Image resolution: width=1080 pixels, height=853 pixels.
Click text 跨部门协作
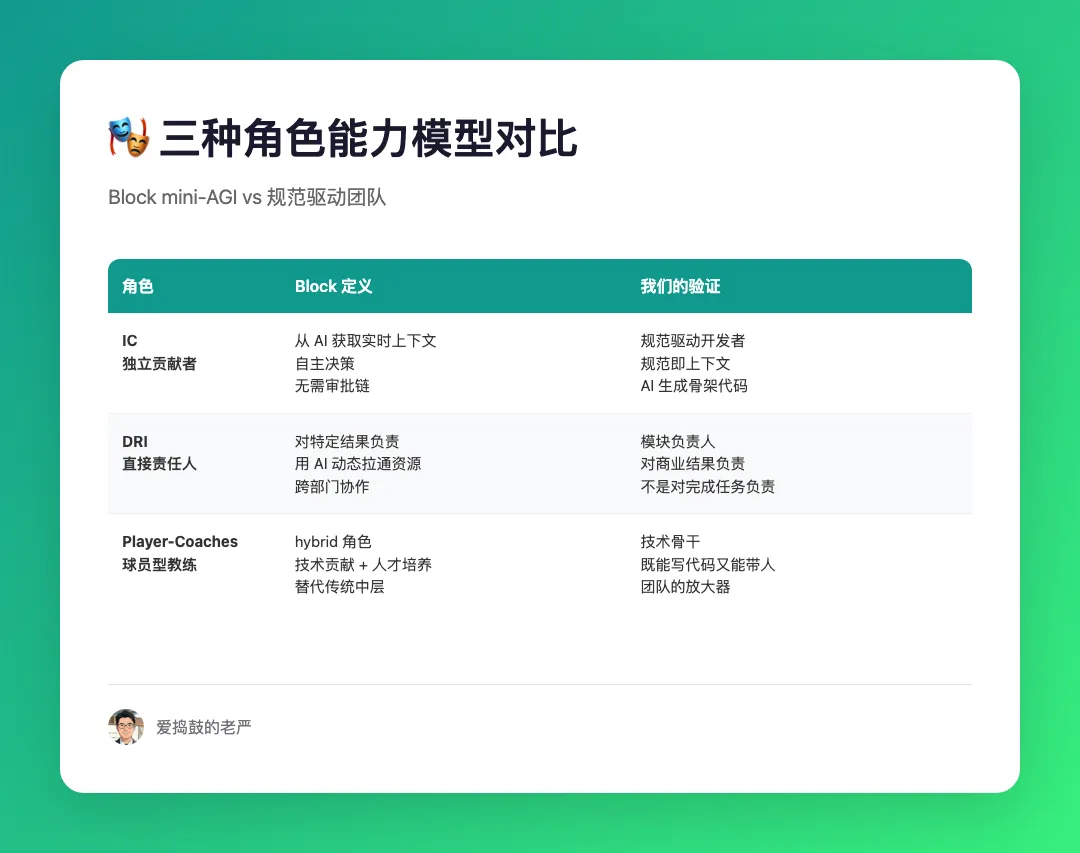click(332, 486)
